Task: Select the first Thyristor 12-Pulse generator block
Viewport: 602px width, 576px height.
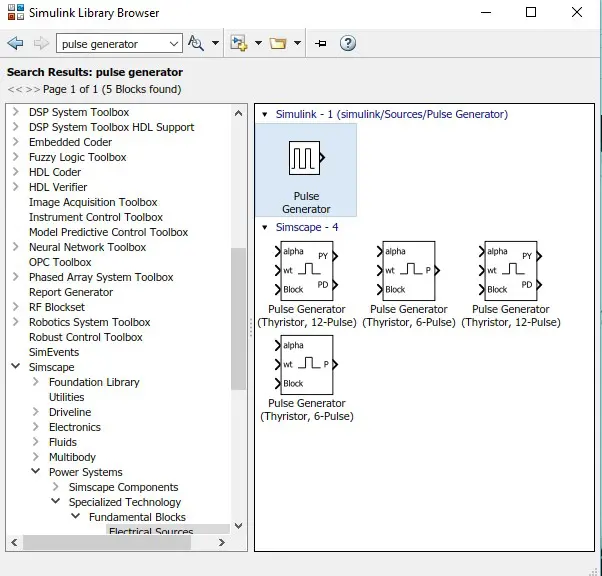Action: coord(306,270)
